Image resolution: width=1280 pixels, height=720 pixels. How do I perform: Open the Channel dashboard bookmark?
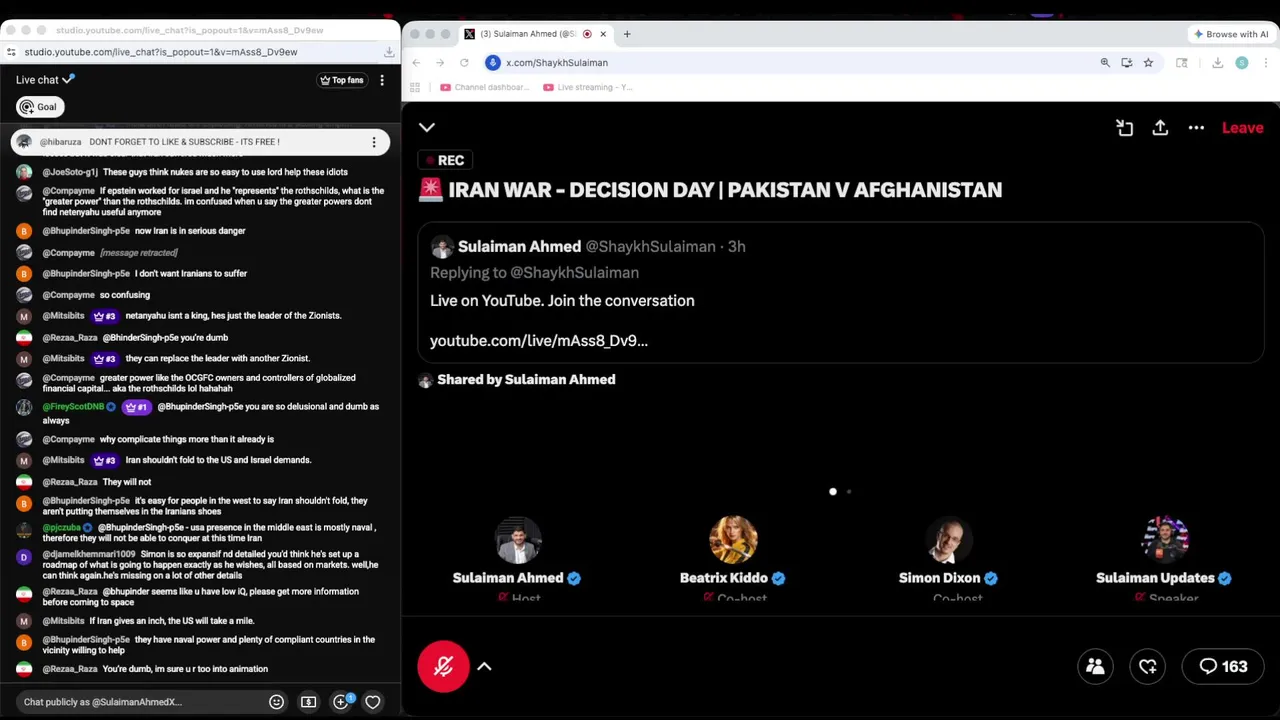484,87
